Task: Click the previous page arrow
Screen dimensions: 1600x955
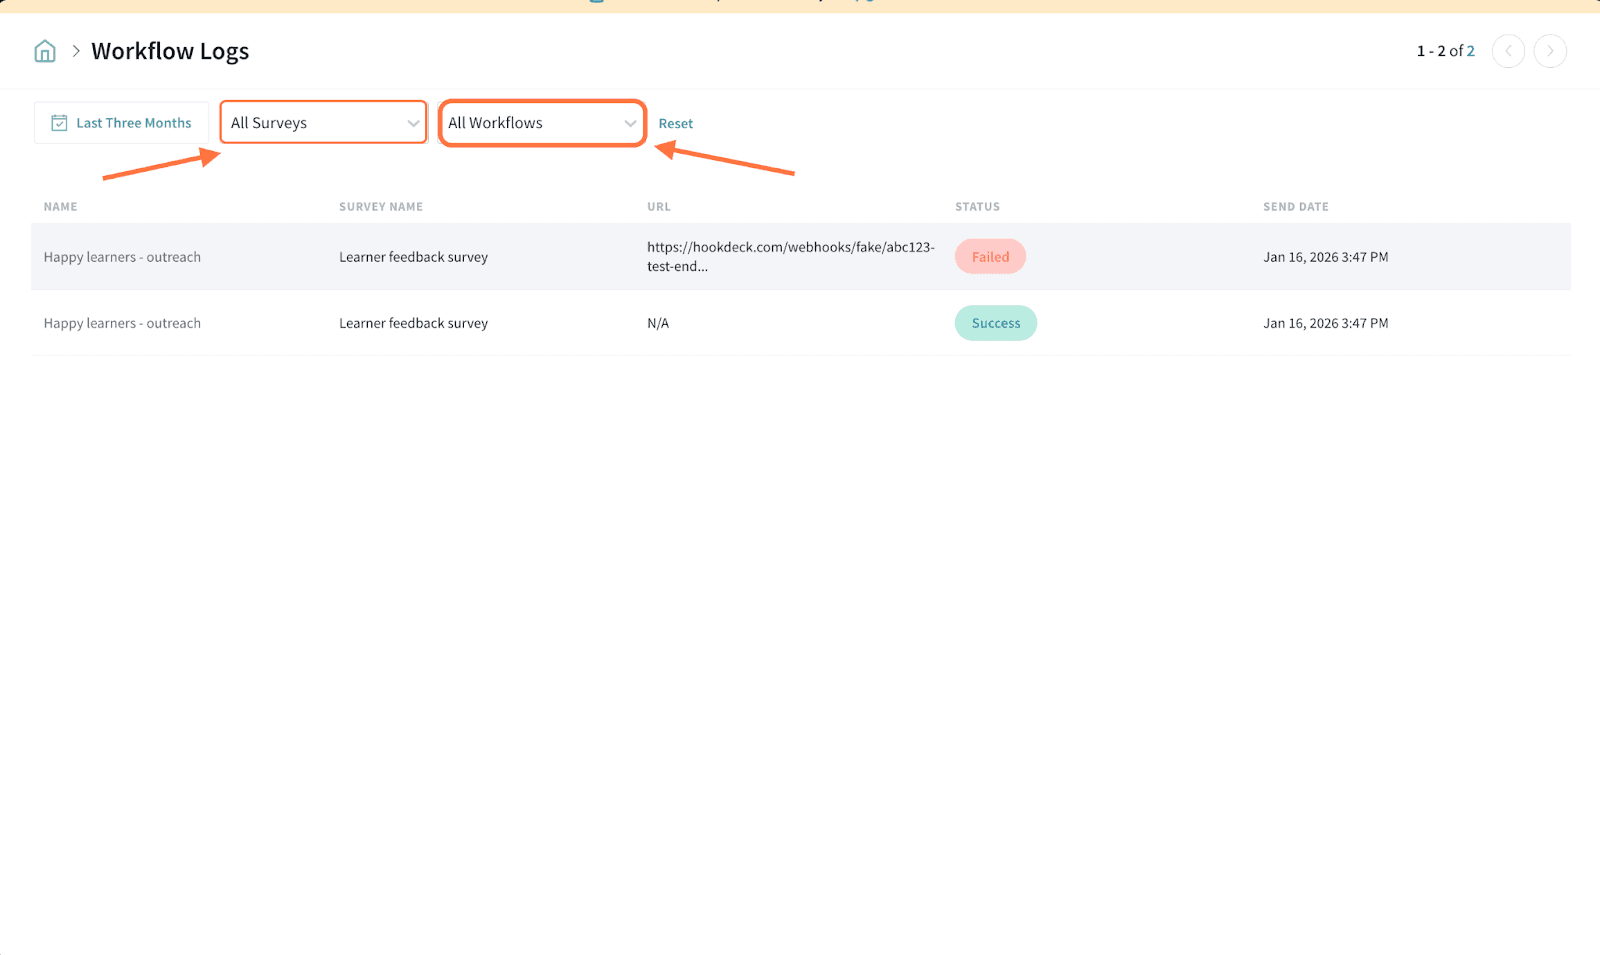Action: (x=1508, y=51)
